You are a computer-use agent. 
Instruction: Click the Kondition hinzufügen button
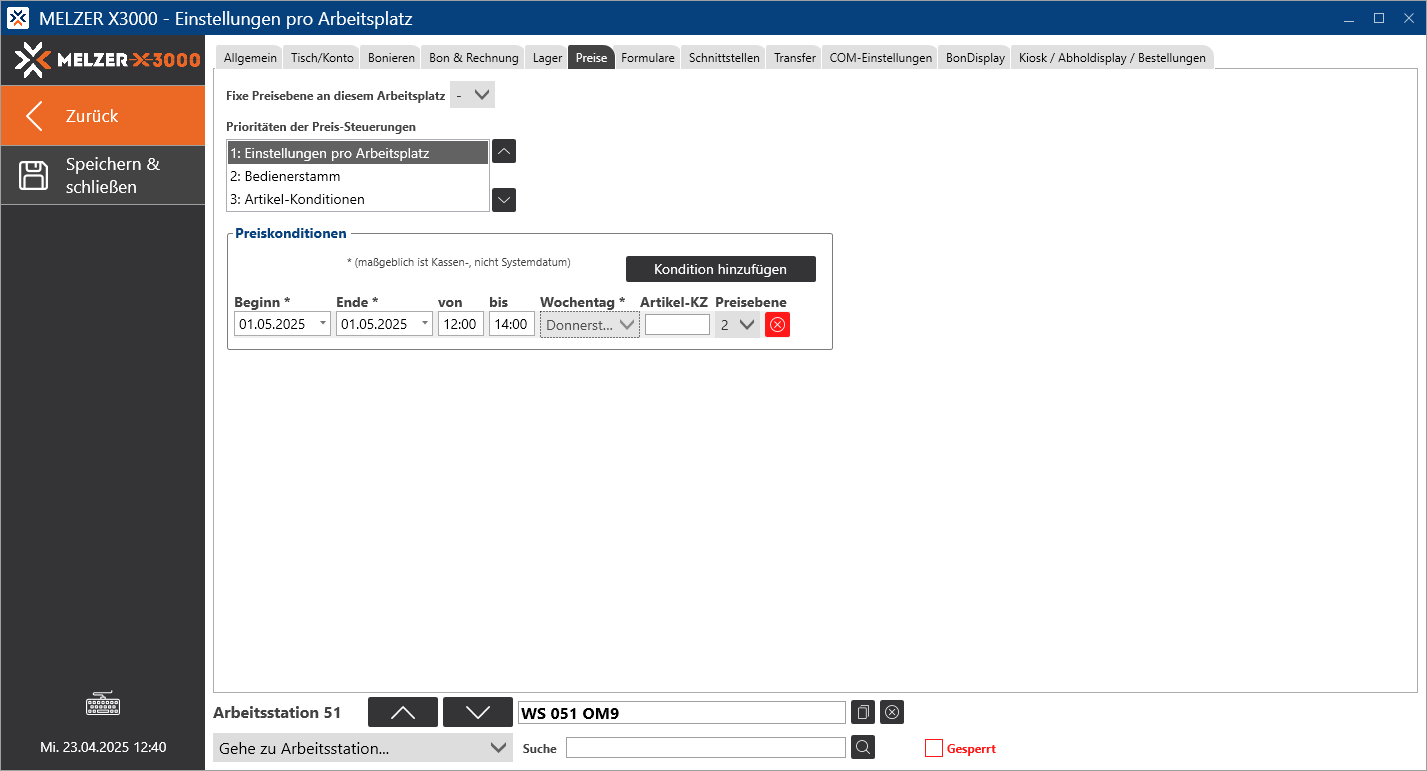pos(721,269)
